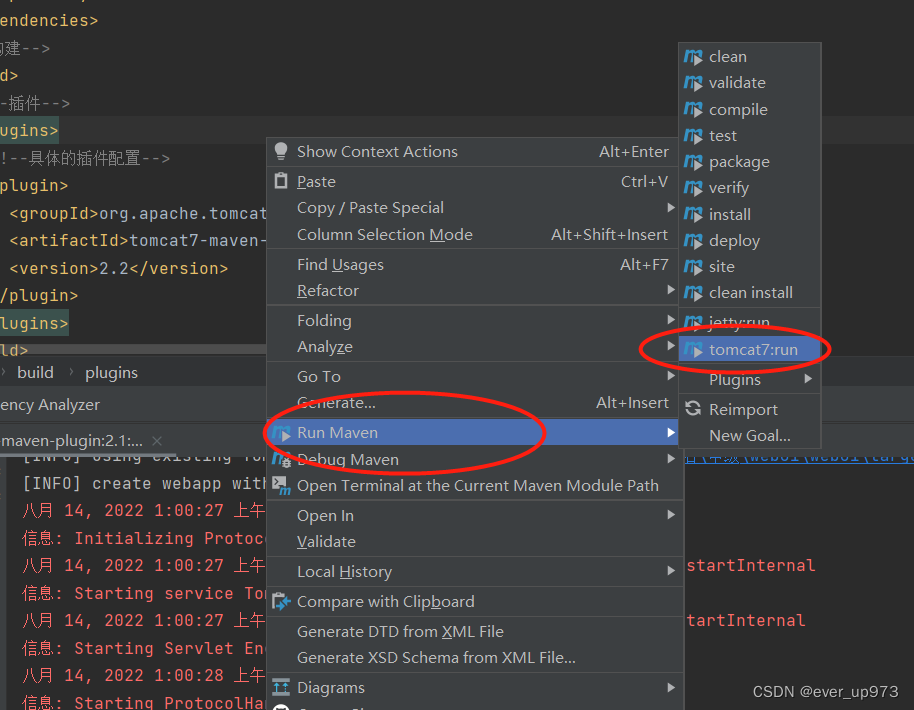Expand the Copy / Paste Special submenu arrow
Image resolution: width=914 pixels, height=710 pixels.
point(670,208)
